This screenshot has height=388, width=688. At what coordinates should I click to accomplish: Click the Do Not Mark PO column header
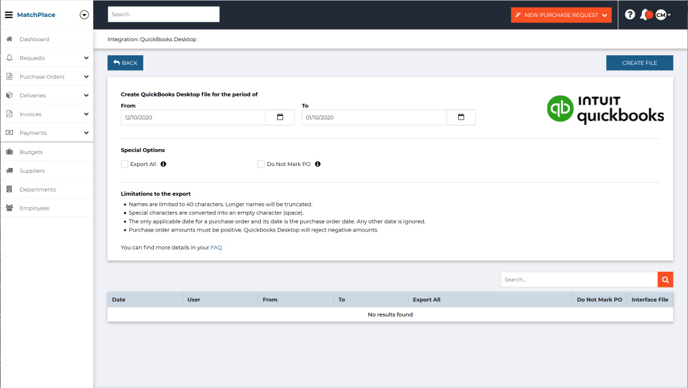click(599, 300)
